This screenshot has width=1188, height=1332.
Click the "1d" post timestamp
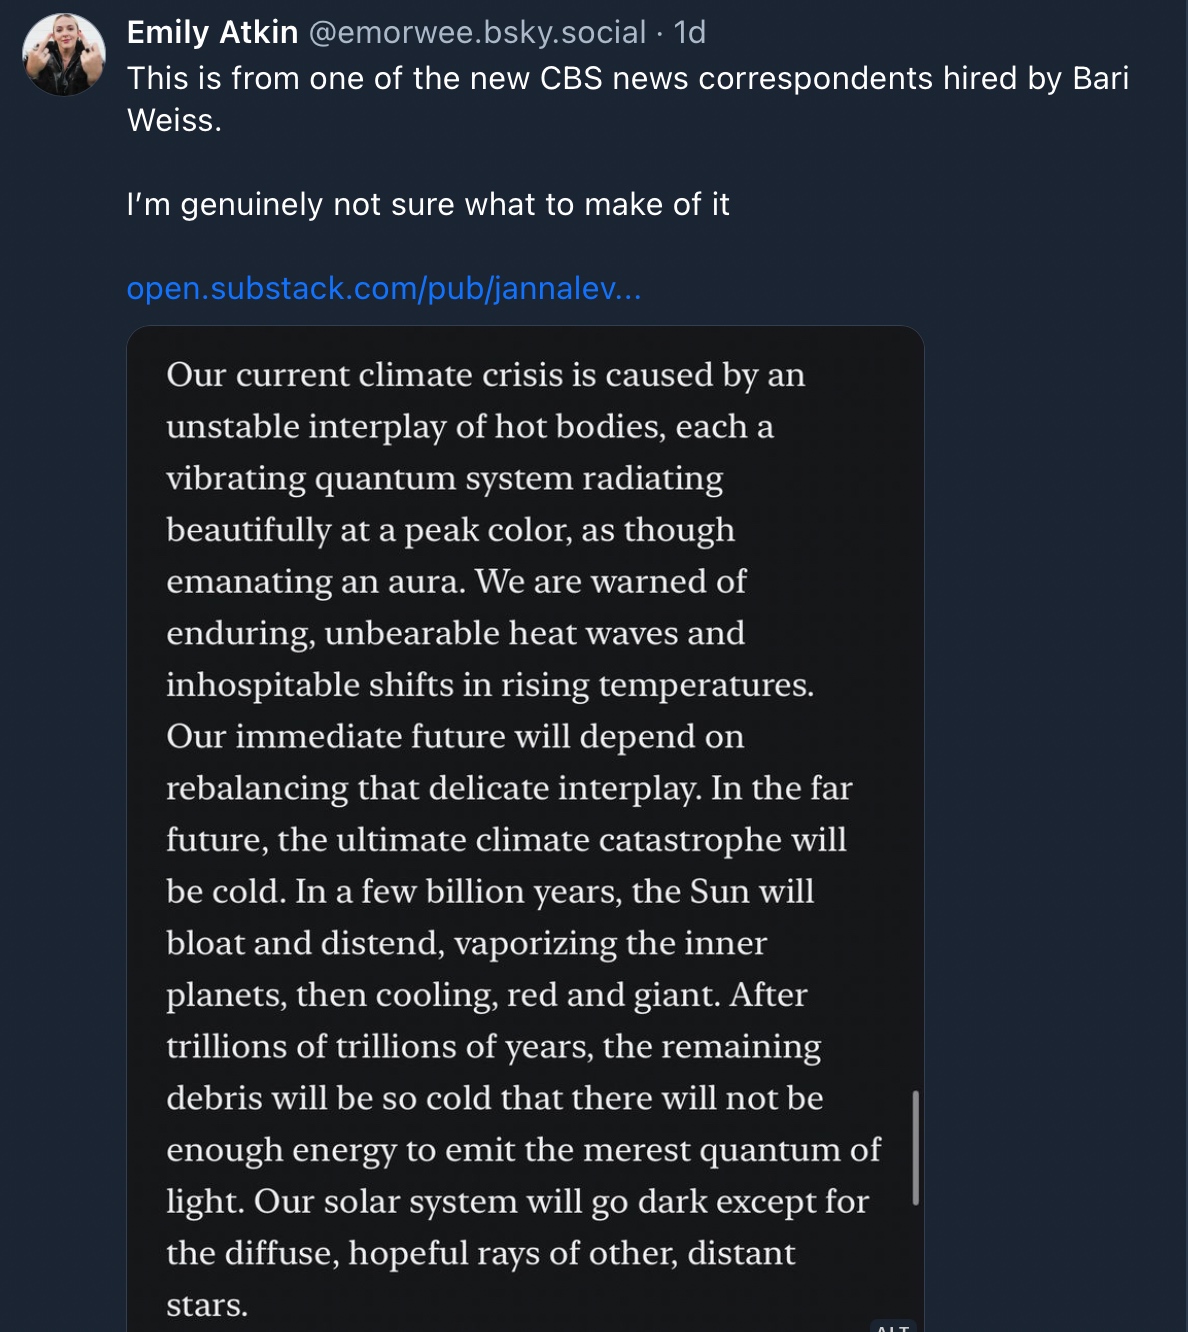[x=690, y=32]
